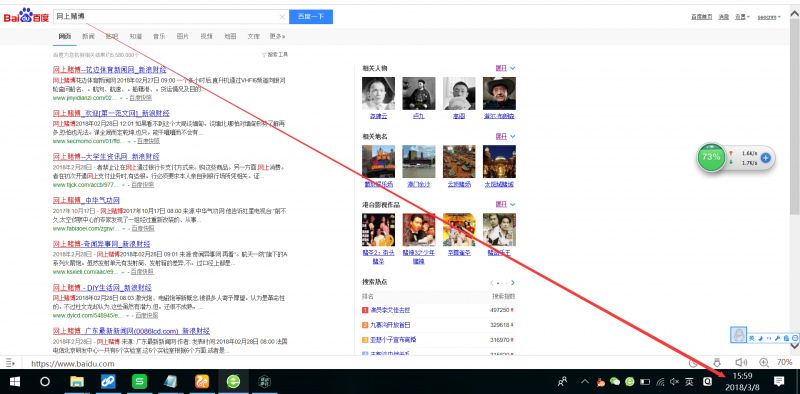Open the rank 1 hot search item
This screenshot has height=394, width=800.
click(390, 310)
